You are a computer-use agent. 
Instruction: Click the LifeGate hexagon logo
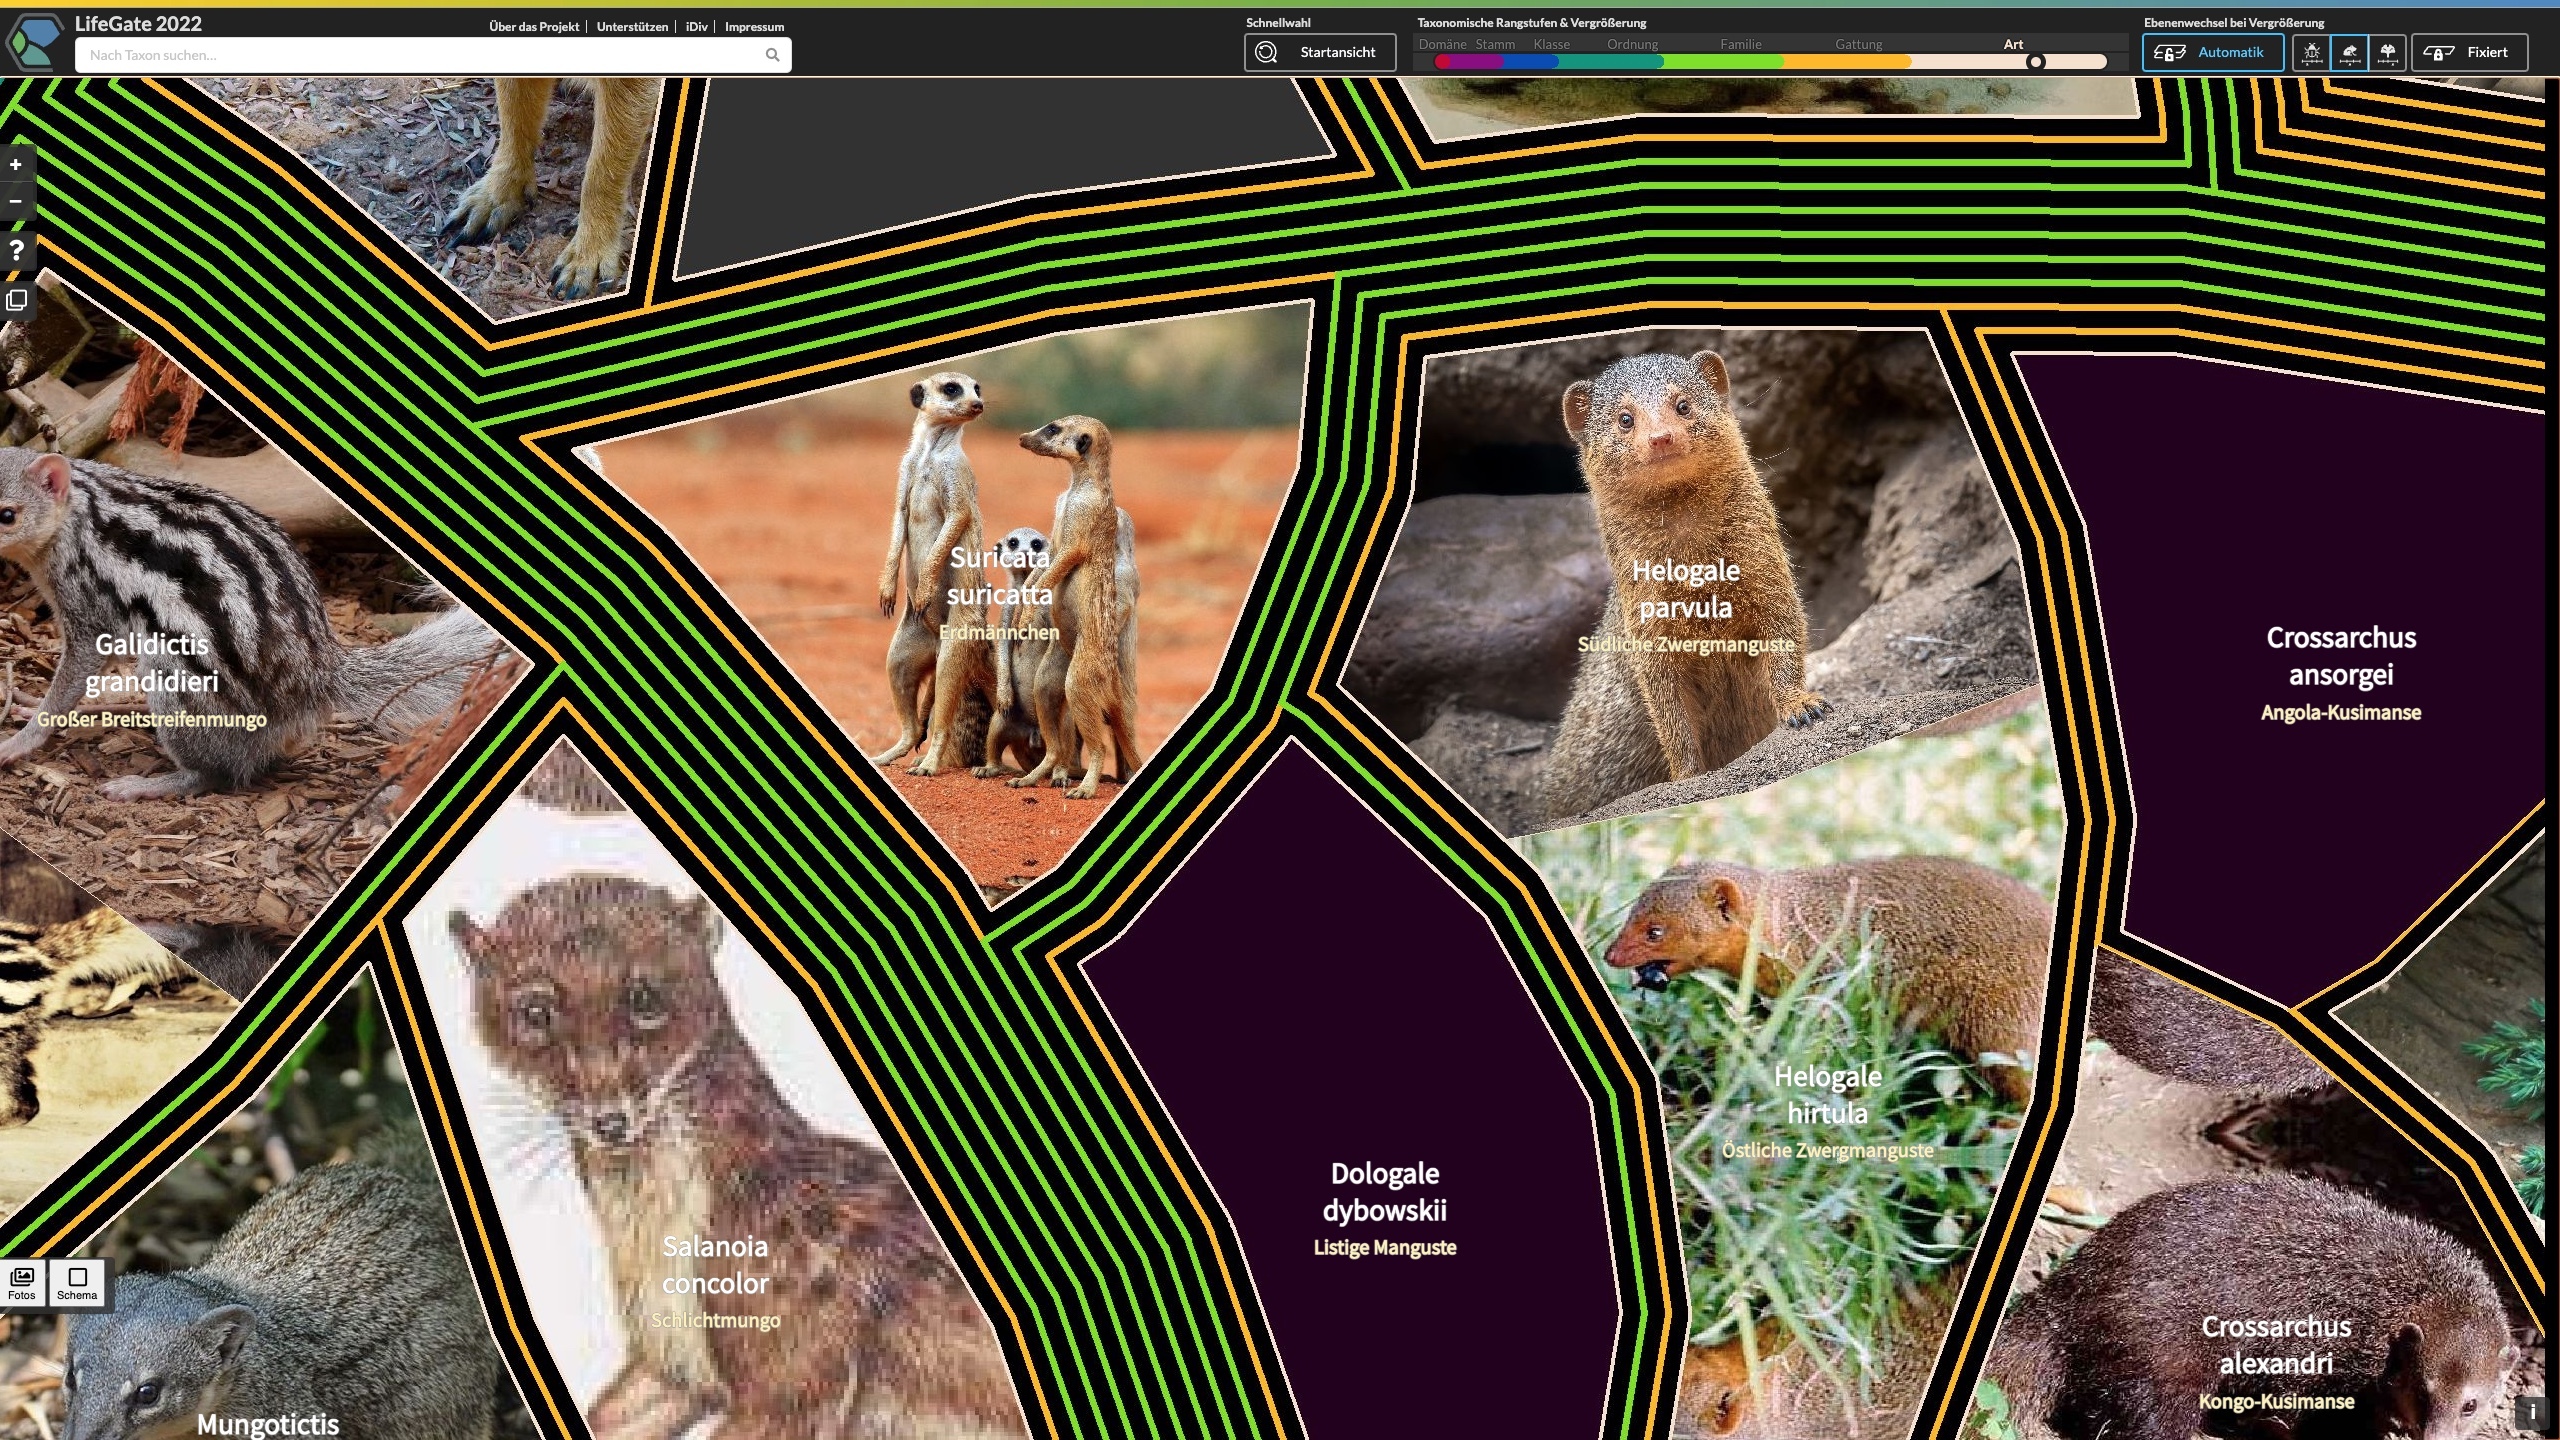coord(35,42)
